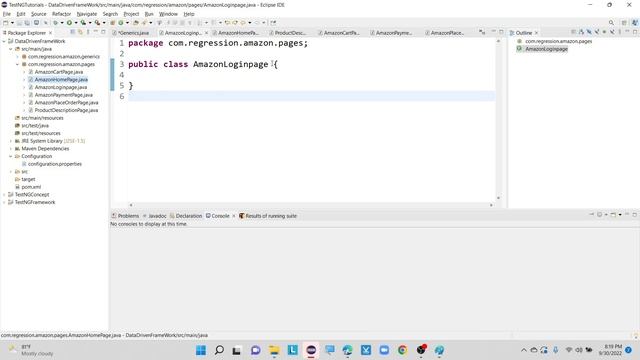
Task: Open Results of running suite tab
Action: (x=268, y=216)
